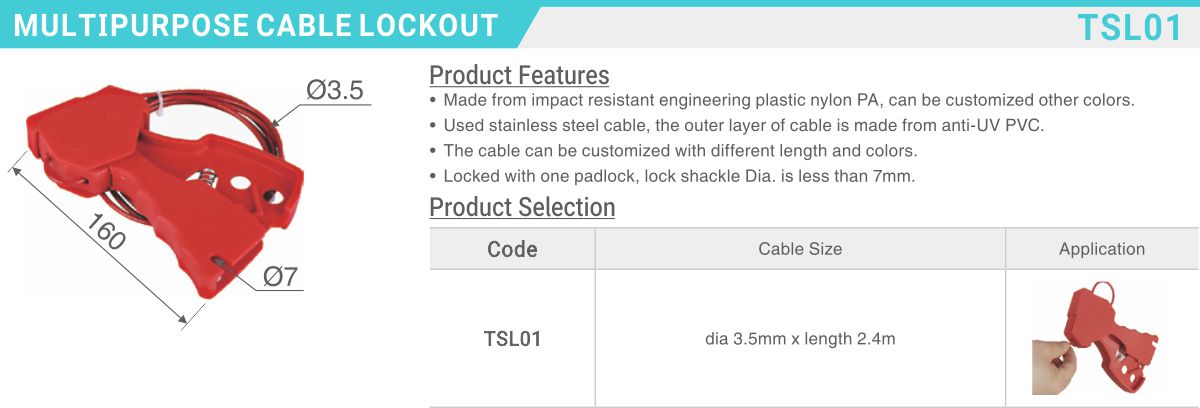
Task: Open the application photo thumbnail with hand
Action: [1101, 339]
